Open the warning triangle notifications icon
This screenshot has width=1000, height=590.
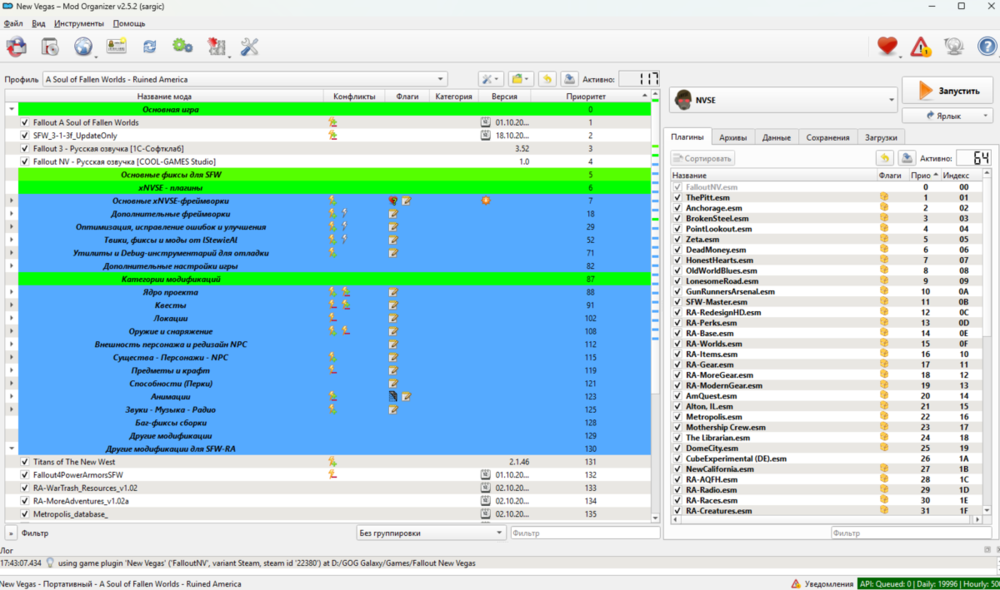pyautogui.click(x=920, y=46)
